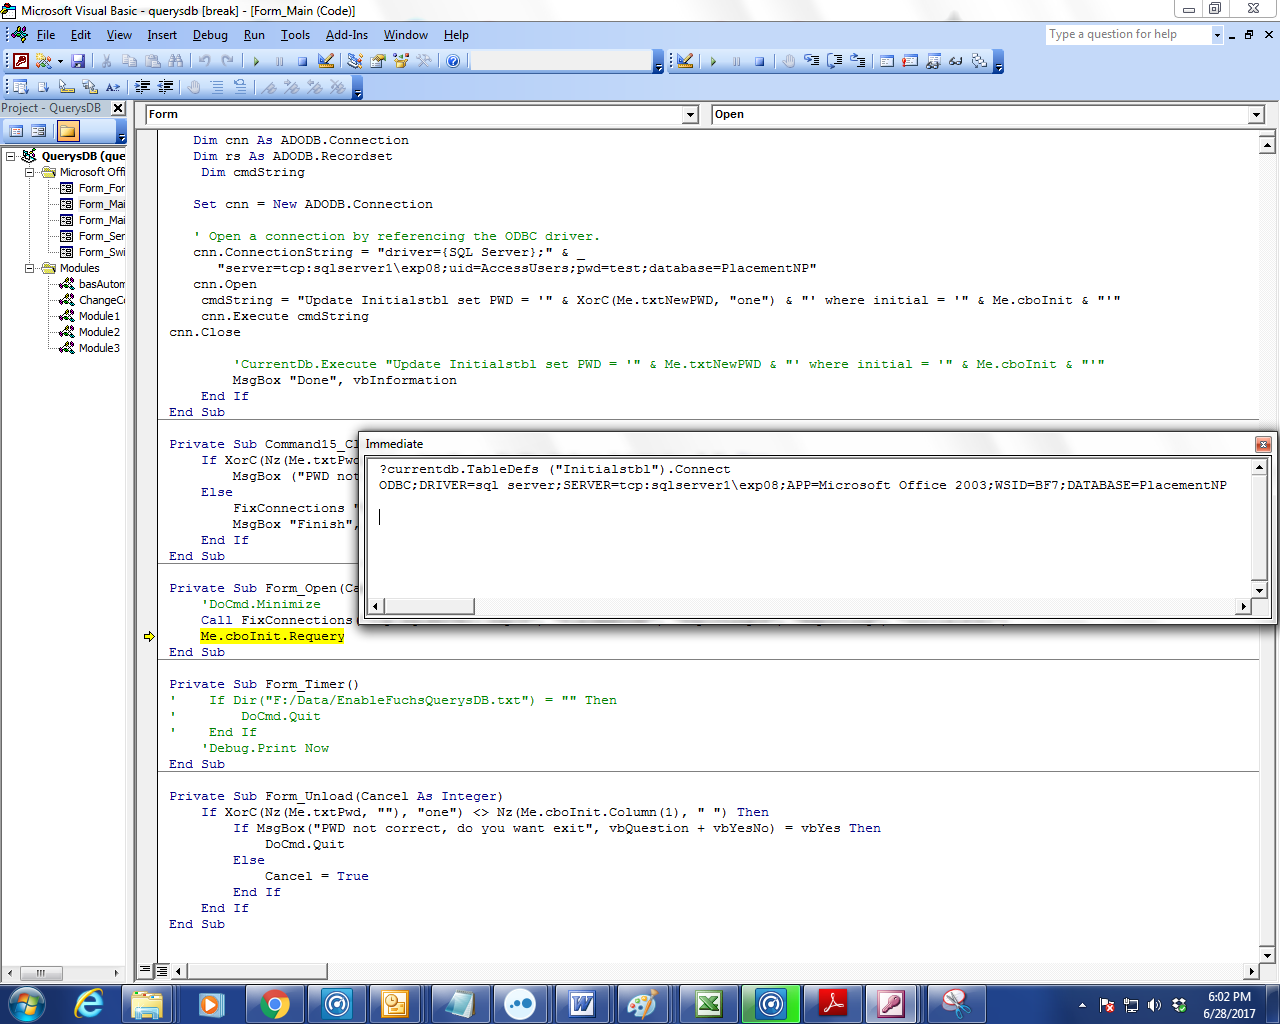Click the Immediate window horizontal scrollbar thumb
The image size is (1280, 1024).
point(429,606)
